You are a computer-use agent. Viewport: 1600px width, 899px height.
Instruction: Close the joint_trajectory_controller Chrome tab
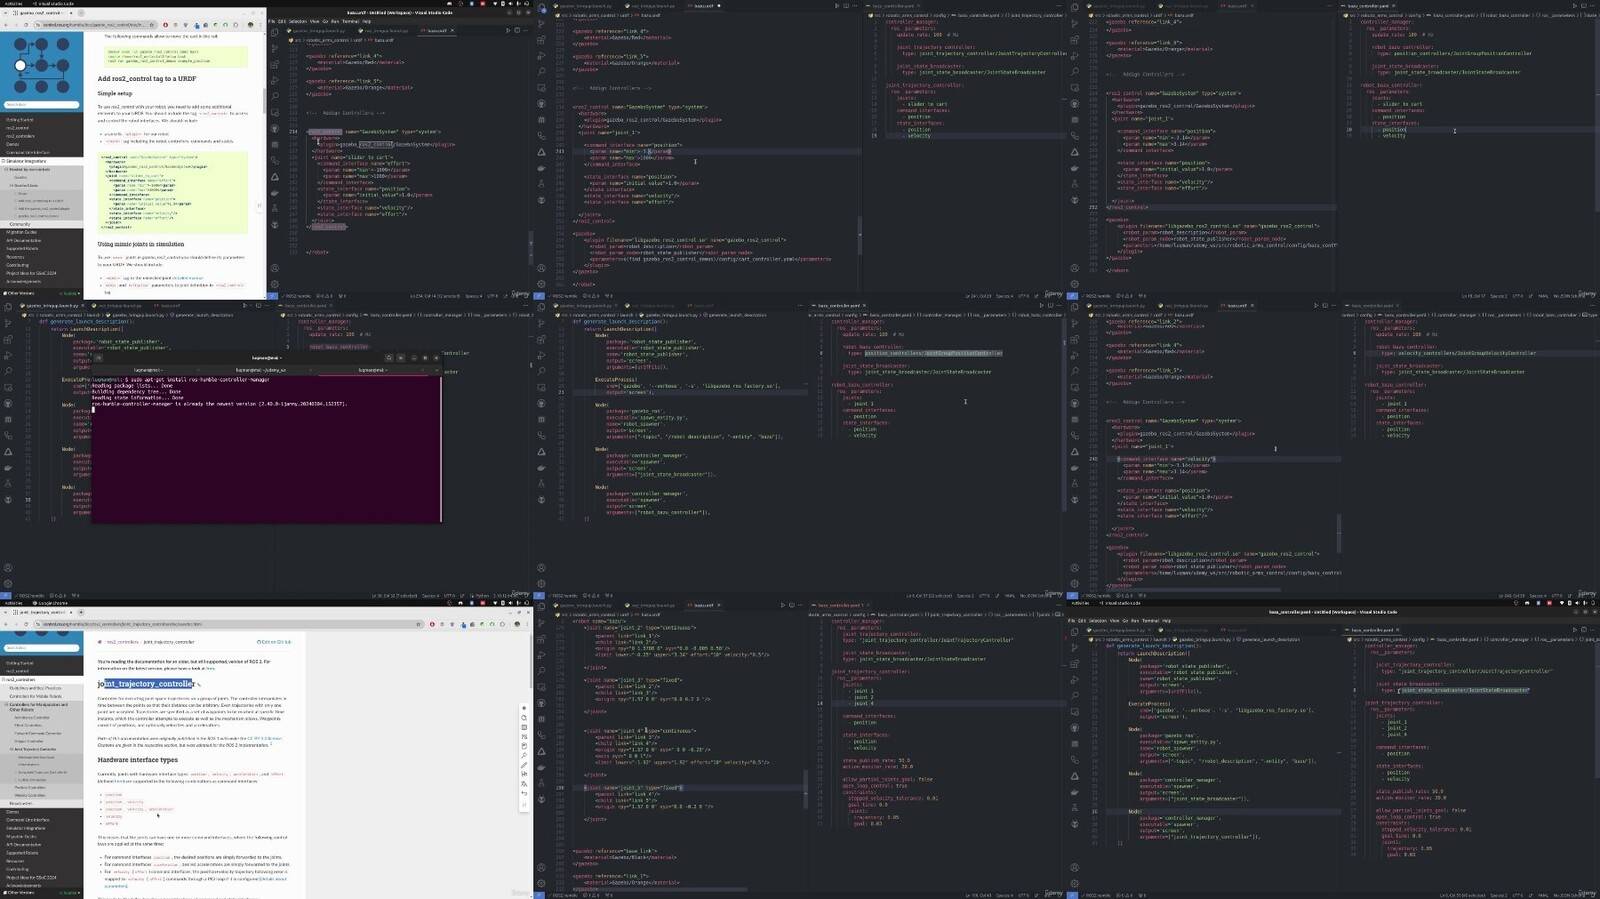(71, 612)
